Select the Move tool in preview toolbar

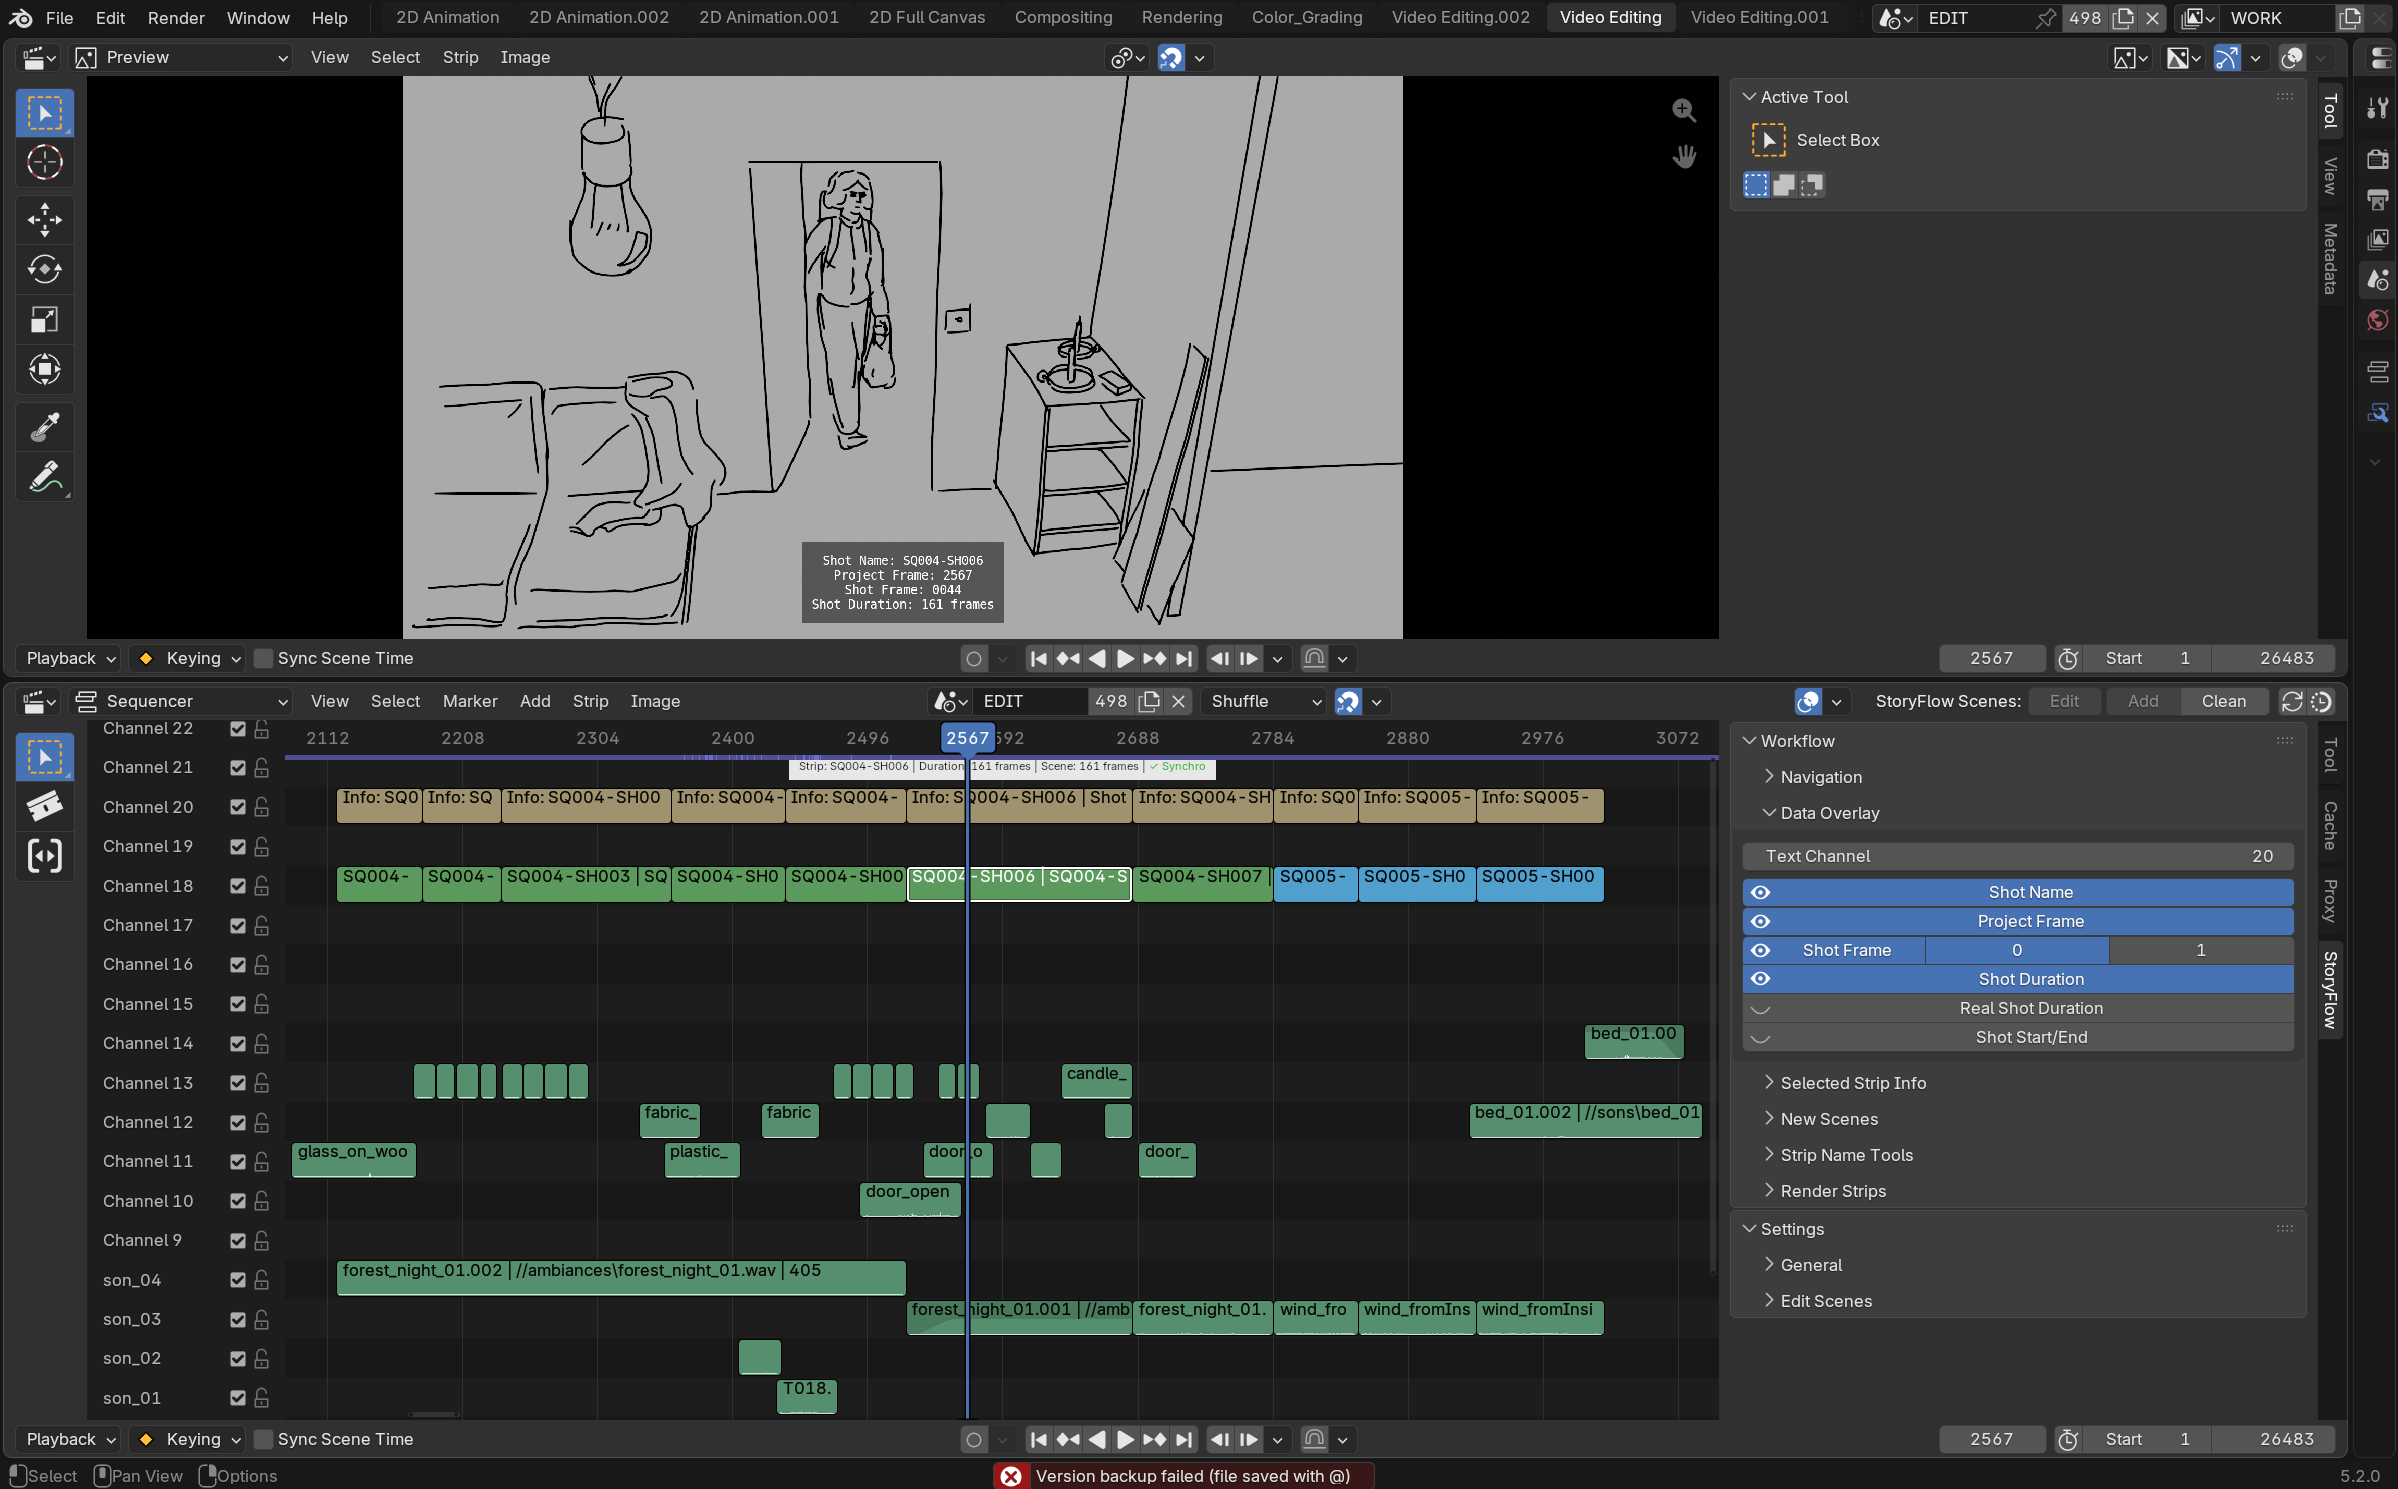[45, 220]
